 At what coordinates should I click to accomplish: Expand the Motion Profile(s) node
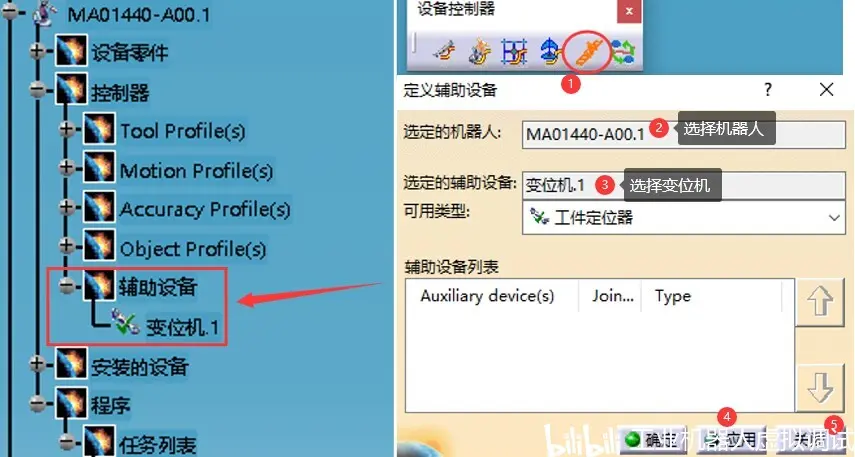pos(67,167)
